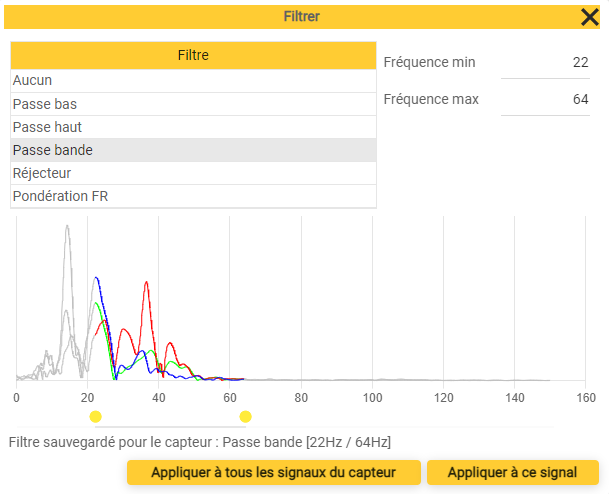Click the highlighted Passe bande row
The image size is (609, 494).
[193, 150]
